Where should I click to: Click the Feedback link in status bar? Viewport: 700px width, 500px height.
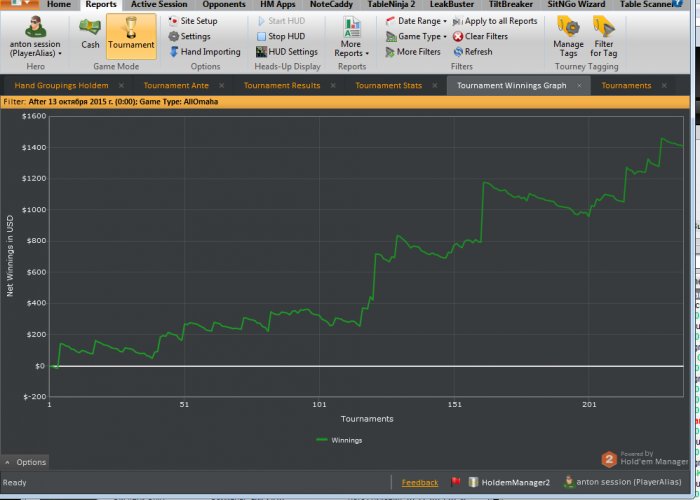420,483
